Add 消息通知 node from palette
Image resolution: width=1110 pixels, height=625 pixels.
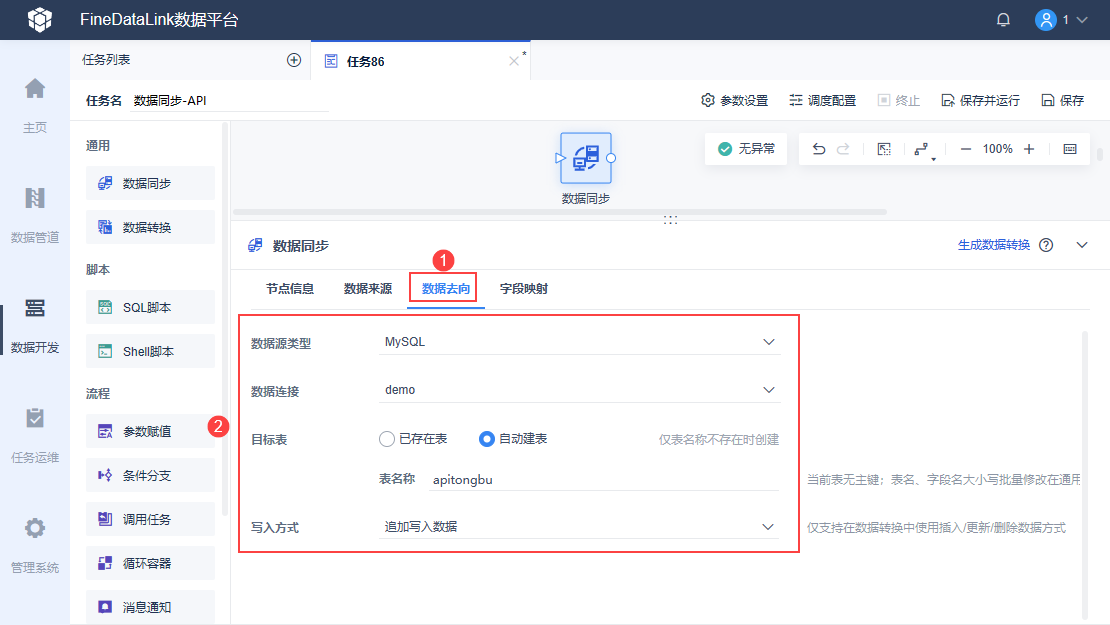[x=150, y=607]
